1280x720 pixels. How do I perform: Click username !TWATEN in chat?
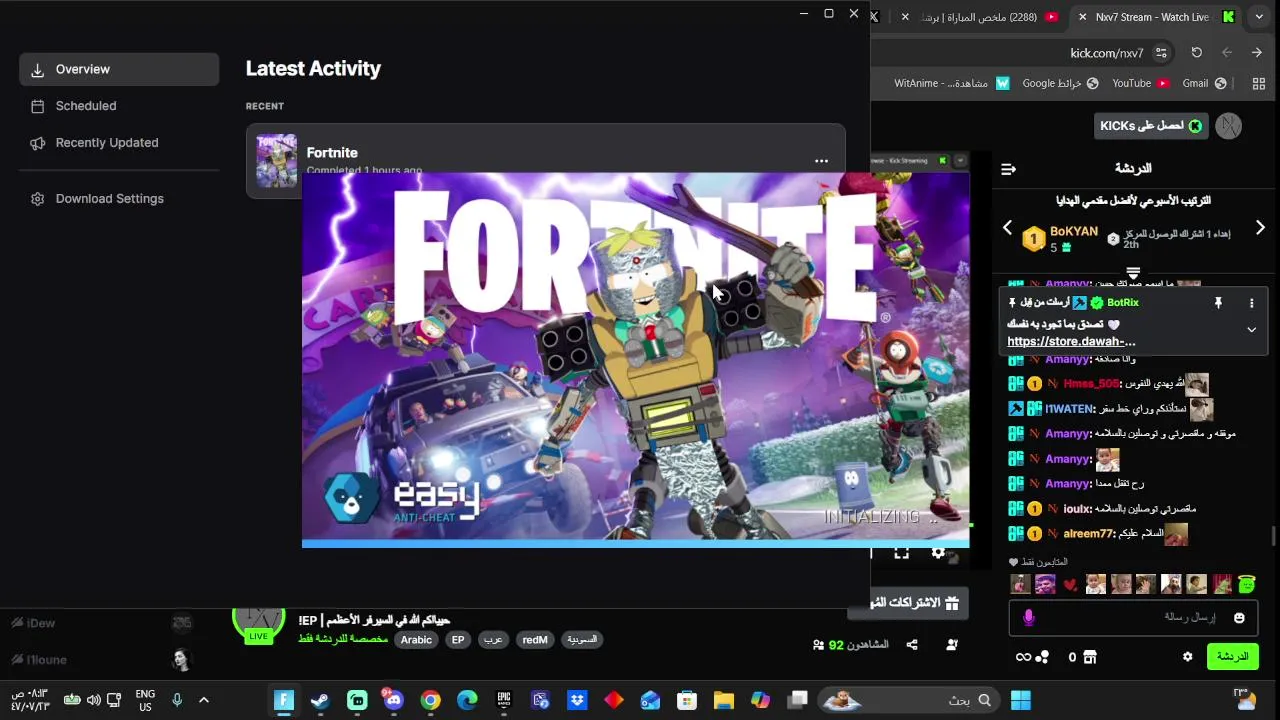click(x=1069, y=409)
